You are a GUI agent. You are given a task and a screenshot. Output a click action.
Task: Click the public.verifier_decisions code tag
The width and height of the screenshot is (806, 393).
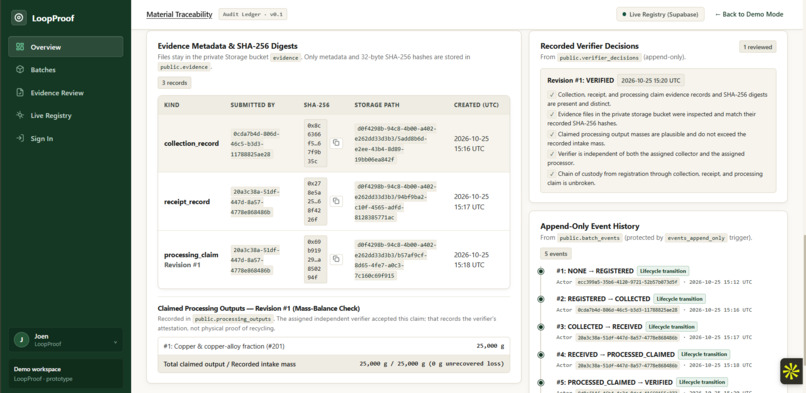click(x=599, y=58)
